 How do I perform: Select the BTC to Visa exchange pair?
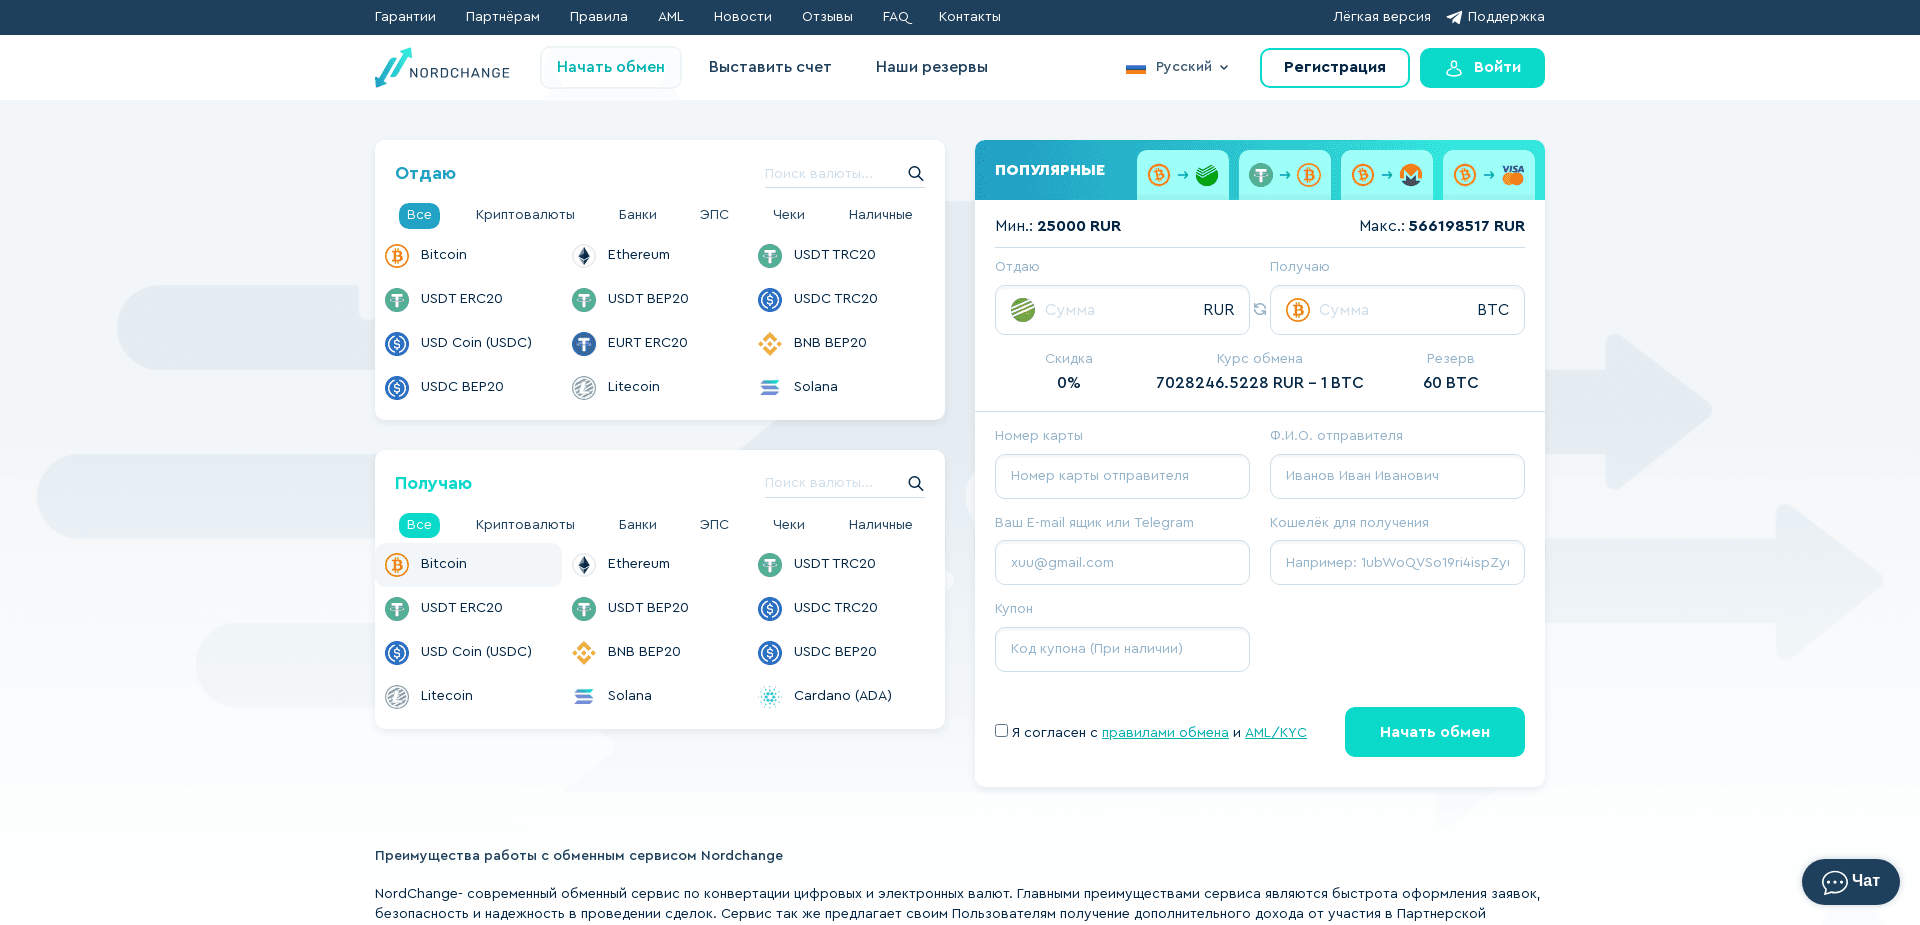(1488, 174)
